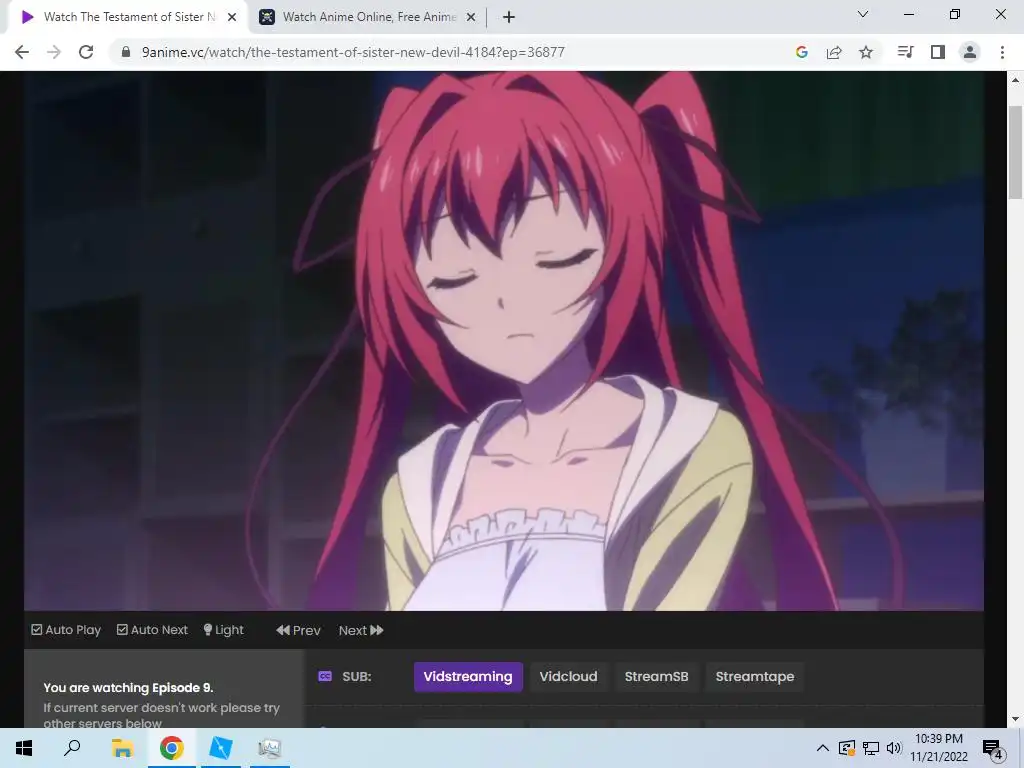
Task: Share this page via share icon
Action: coord(834,52)
